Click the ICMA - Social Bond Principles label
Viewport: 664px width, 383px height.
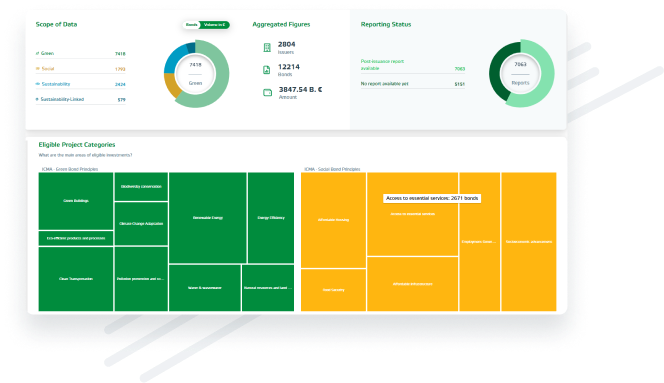pyautogui.click(x=332, y=169)
